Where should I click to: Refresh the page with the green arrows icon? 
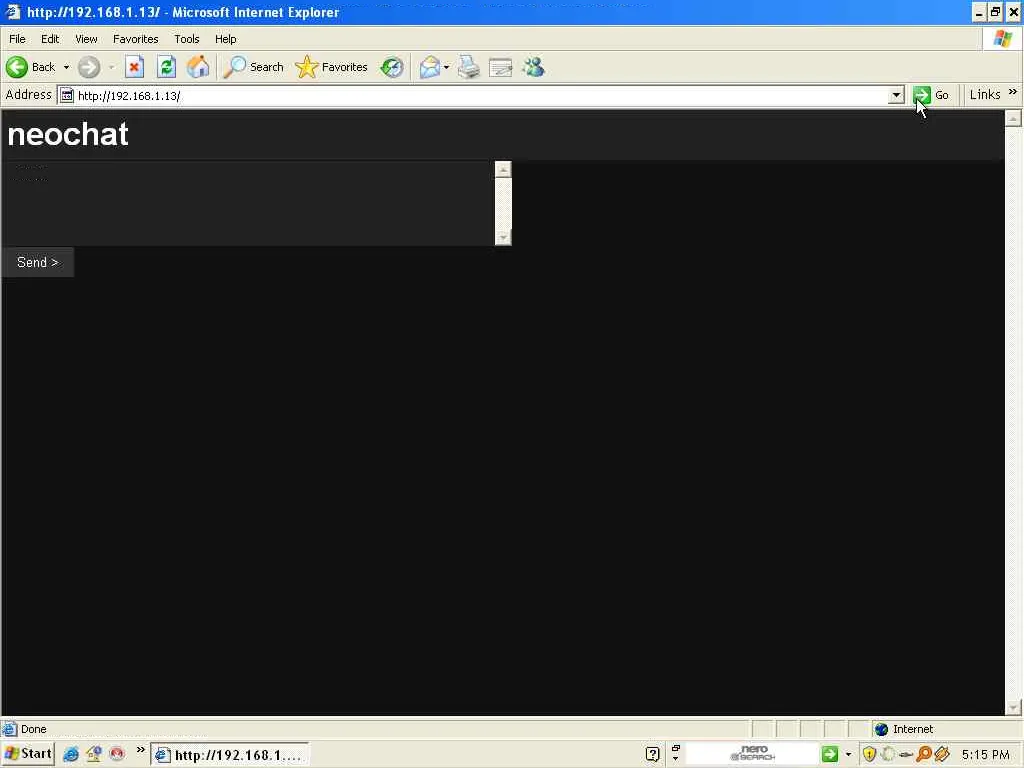(167, 67)
